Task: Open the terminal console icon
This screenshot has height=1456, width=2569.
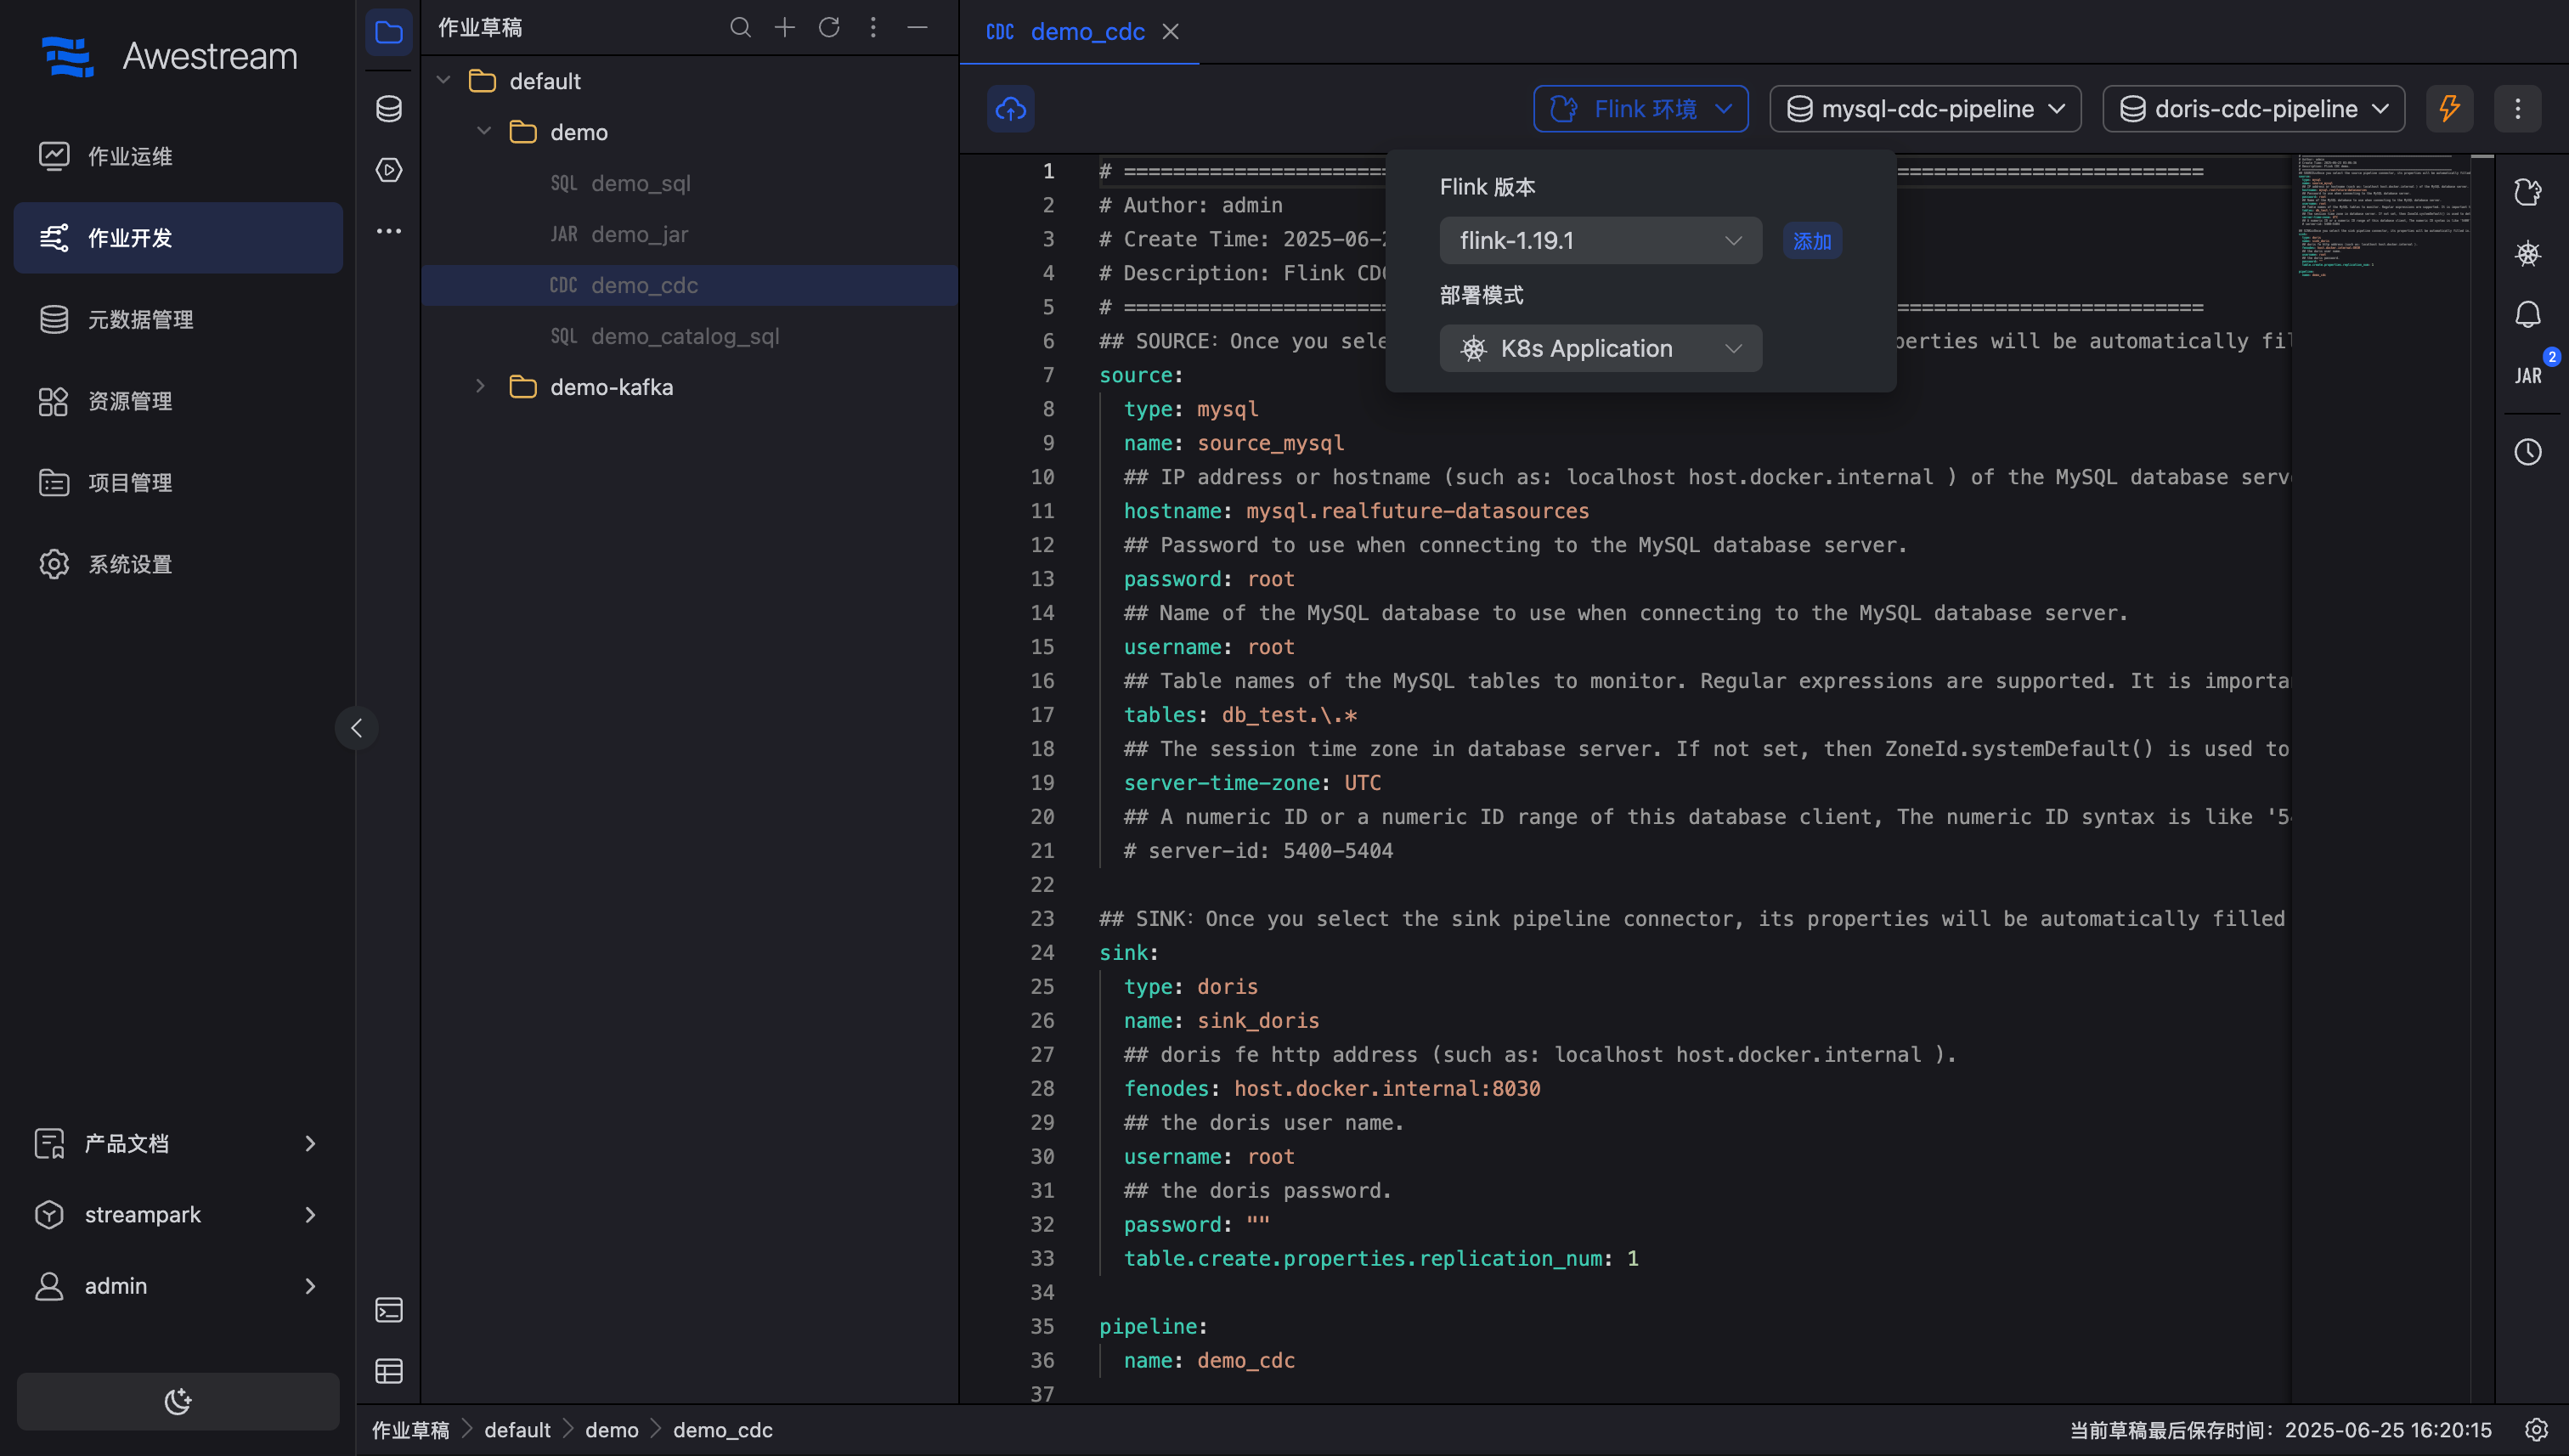Action: click(388, 1310)
